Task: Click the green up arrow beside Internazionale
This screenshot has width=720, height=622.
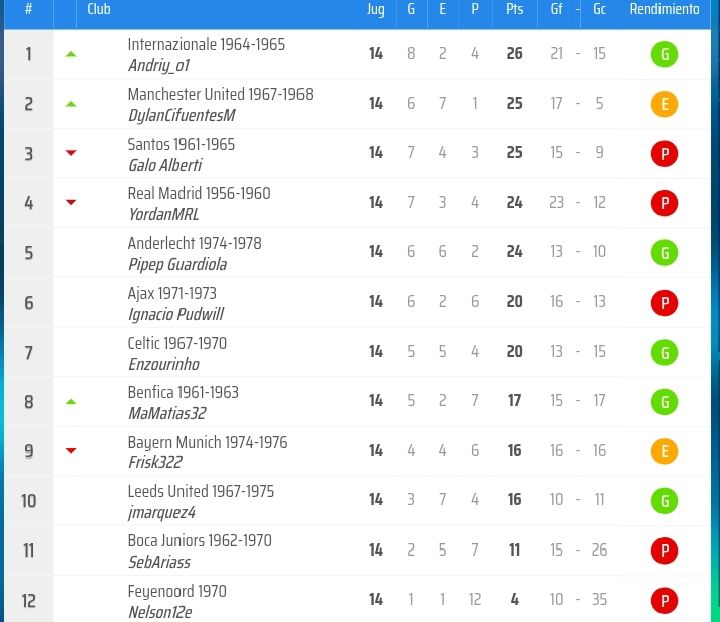Action: click(71, 54)
